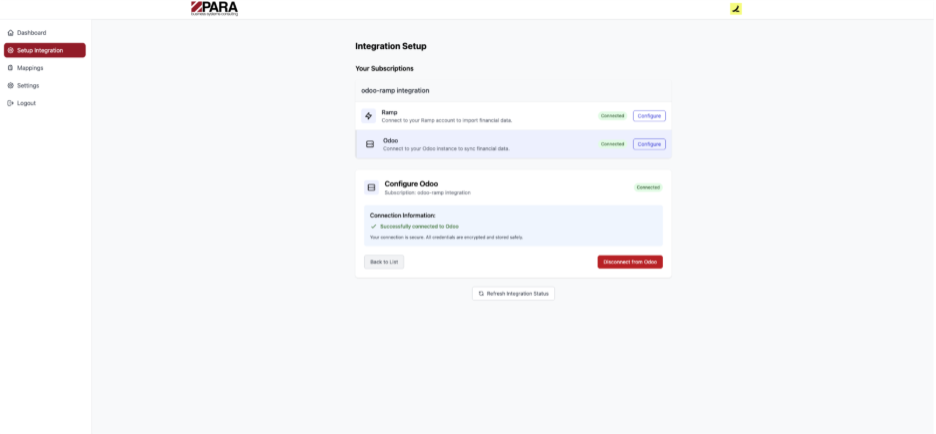Click the green success checkmark icon
The width and height of the screenshot is (936, 434).
[x=374, y=227]
